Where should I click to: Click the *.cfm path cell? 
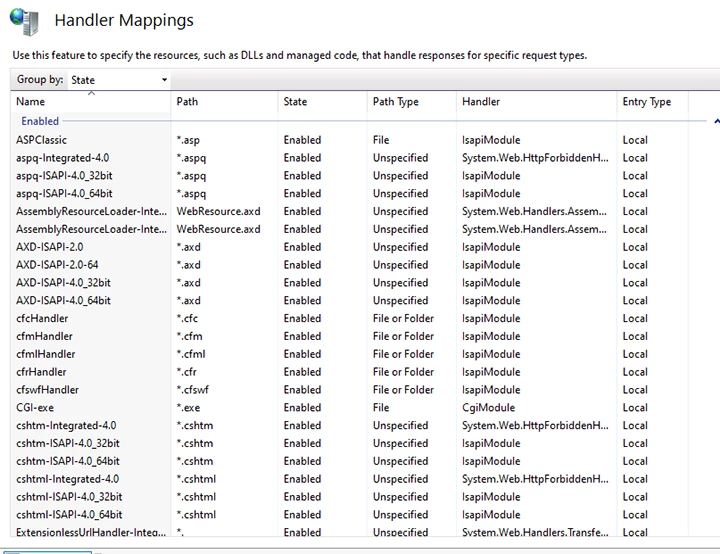tap(189, 336)
